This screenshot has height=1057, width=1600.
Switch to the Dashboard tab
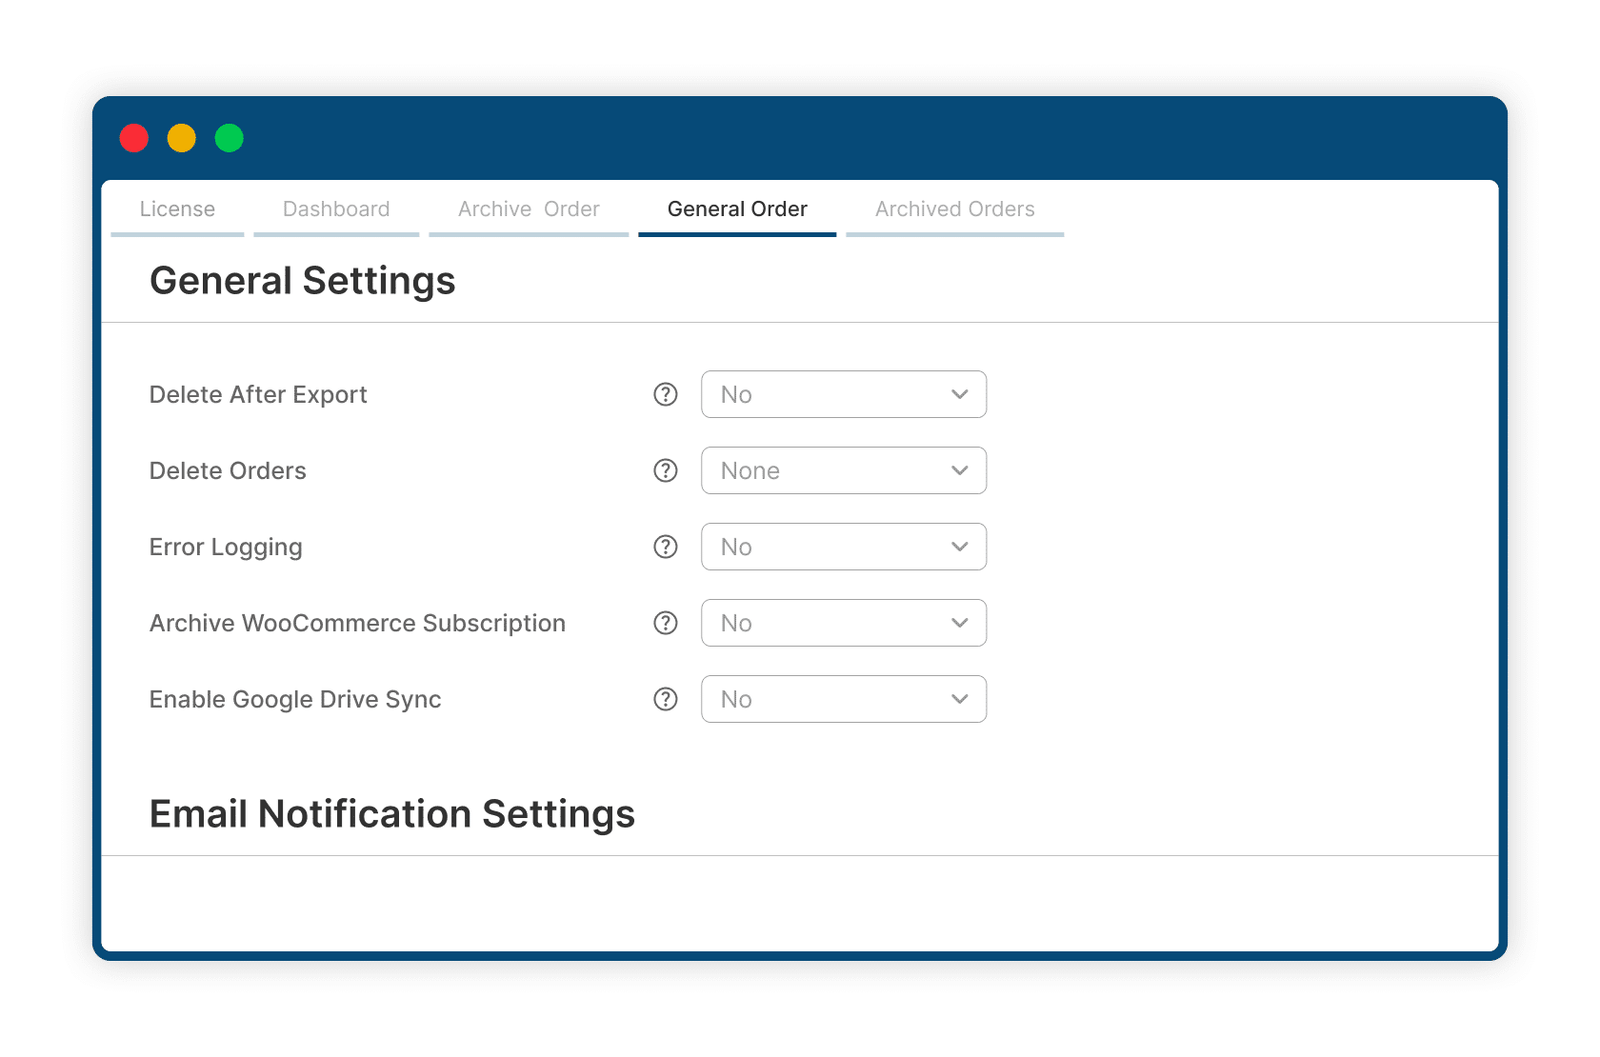[x=336, y=210]
